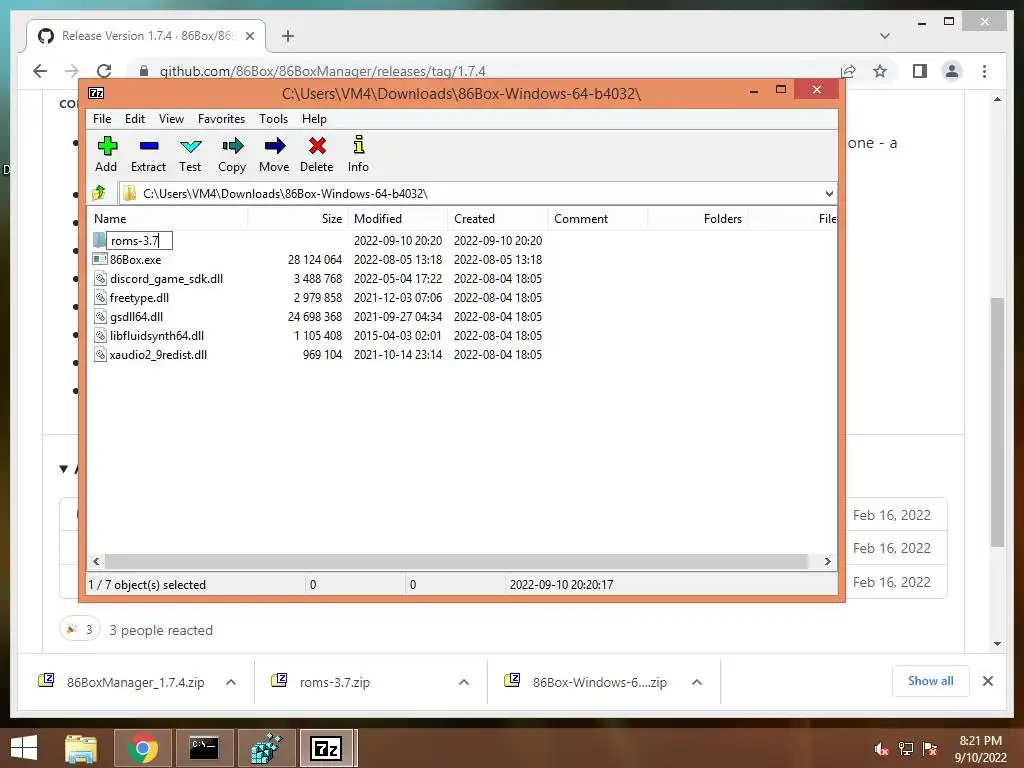
Task: Expand the 7-Zip address path dropdown
Action: tap(829, 194)
